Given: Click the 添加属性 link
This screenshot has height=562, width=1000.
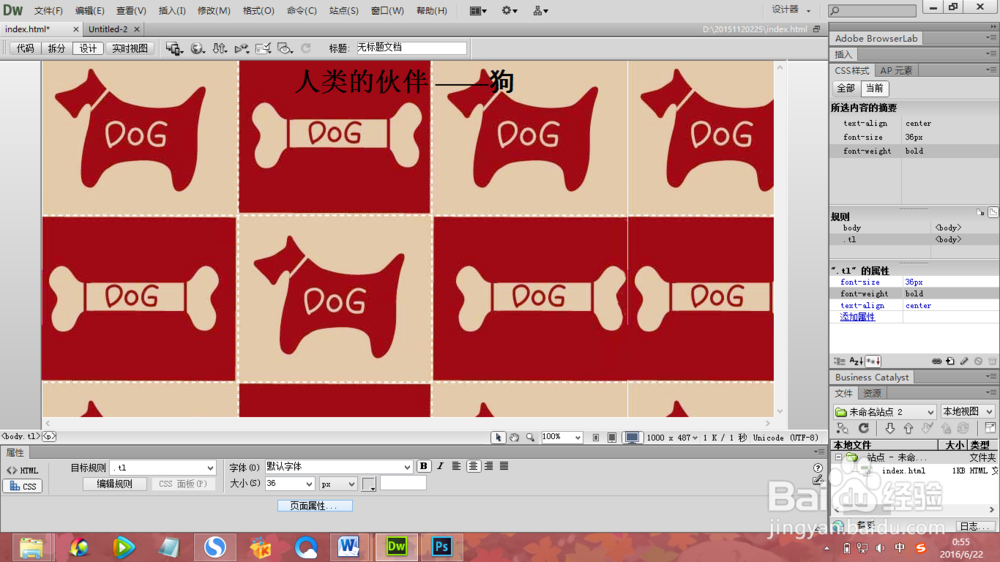Looking at the screenshot, I should coord(857,317).
